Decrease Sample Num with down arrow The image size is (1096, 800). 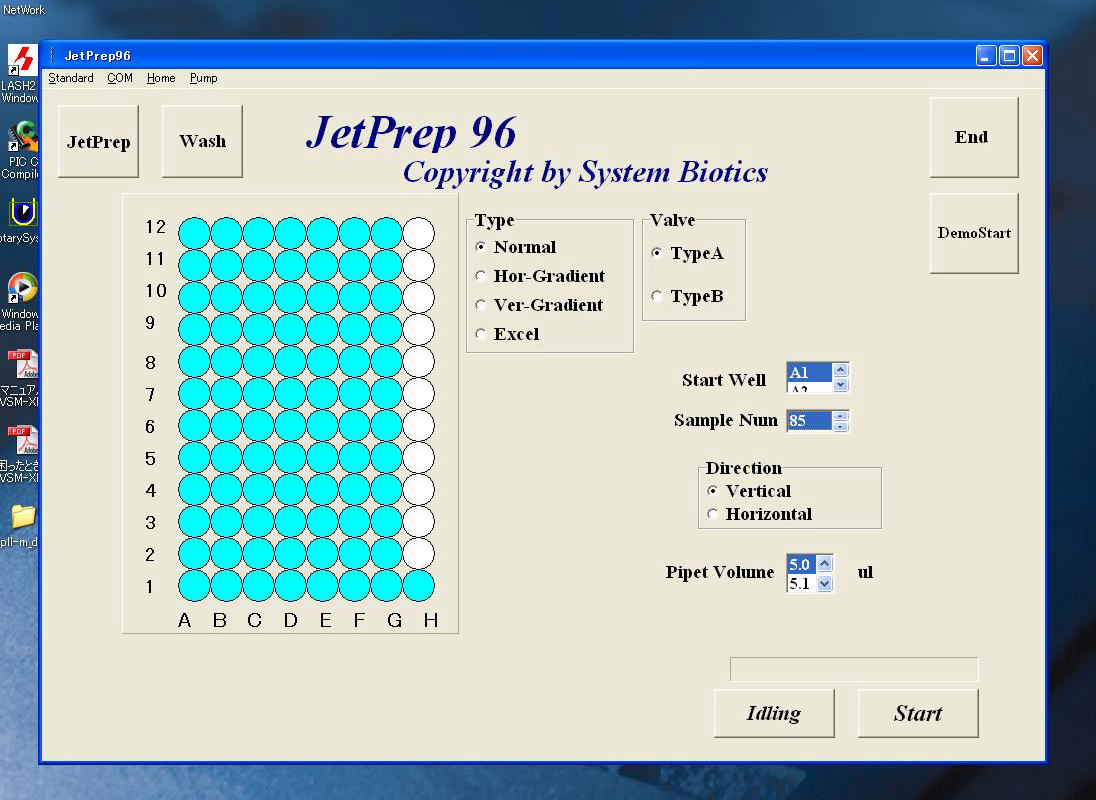841,426
